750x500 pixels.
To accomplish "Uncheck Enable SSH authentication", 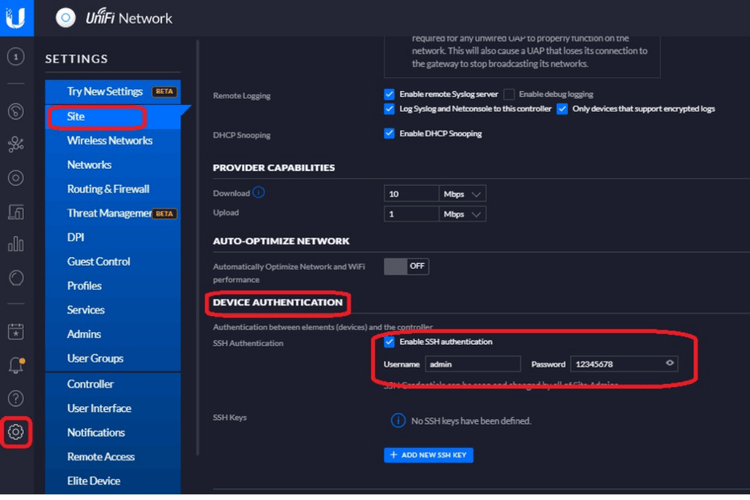I will 389,342.
